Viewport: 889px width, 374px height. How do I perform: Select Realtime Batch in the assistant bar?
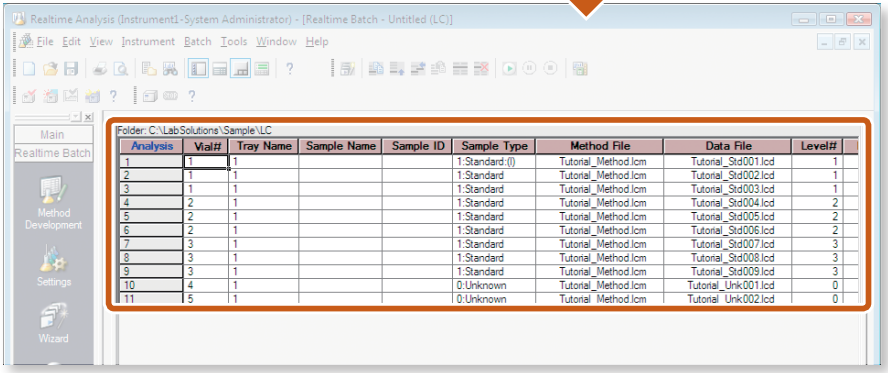coord(53,153)
